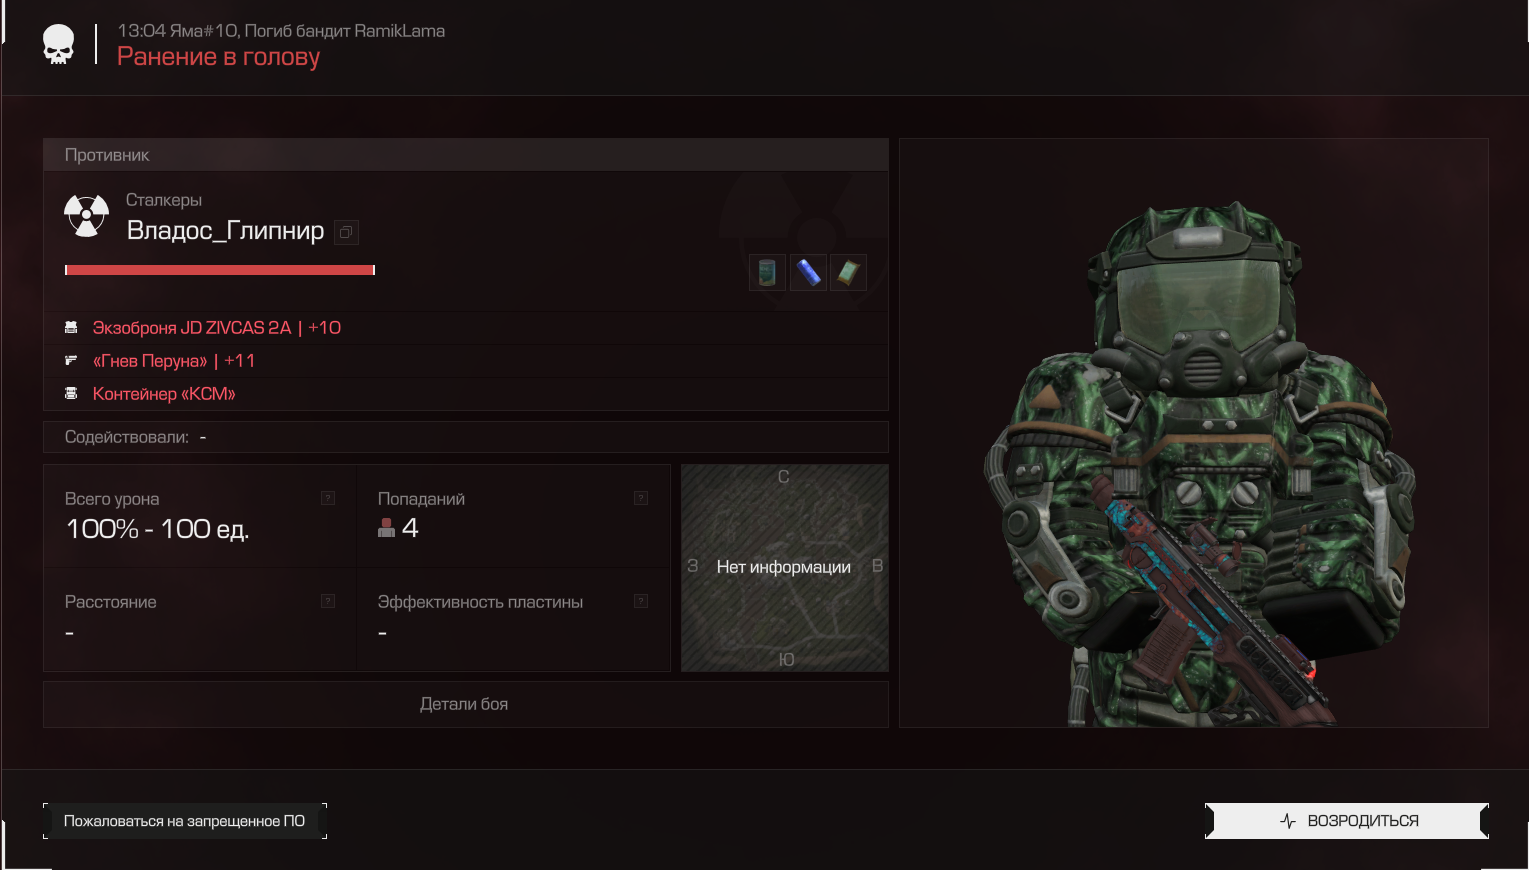Click the Stalkers faction radiation emblem
The image size is (1529, 870).
pos(86,215)
